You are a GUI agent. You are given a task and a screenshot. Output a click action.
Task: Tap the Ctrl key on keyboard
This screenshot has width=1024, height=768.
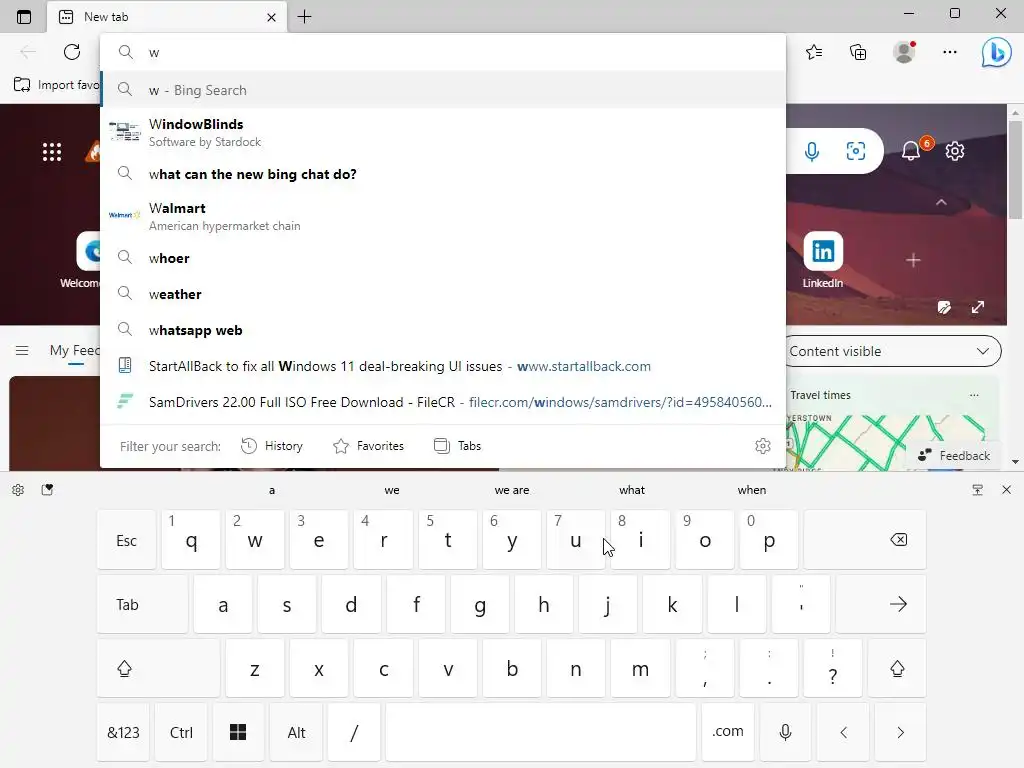[x=181, y=732]
